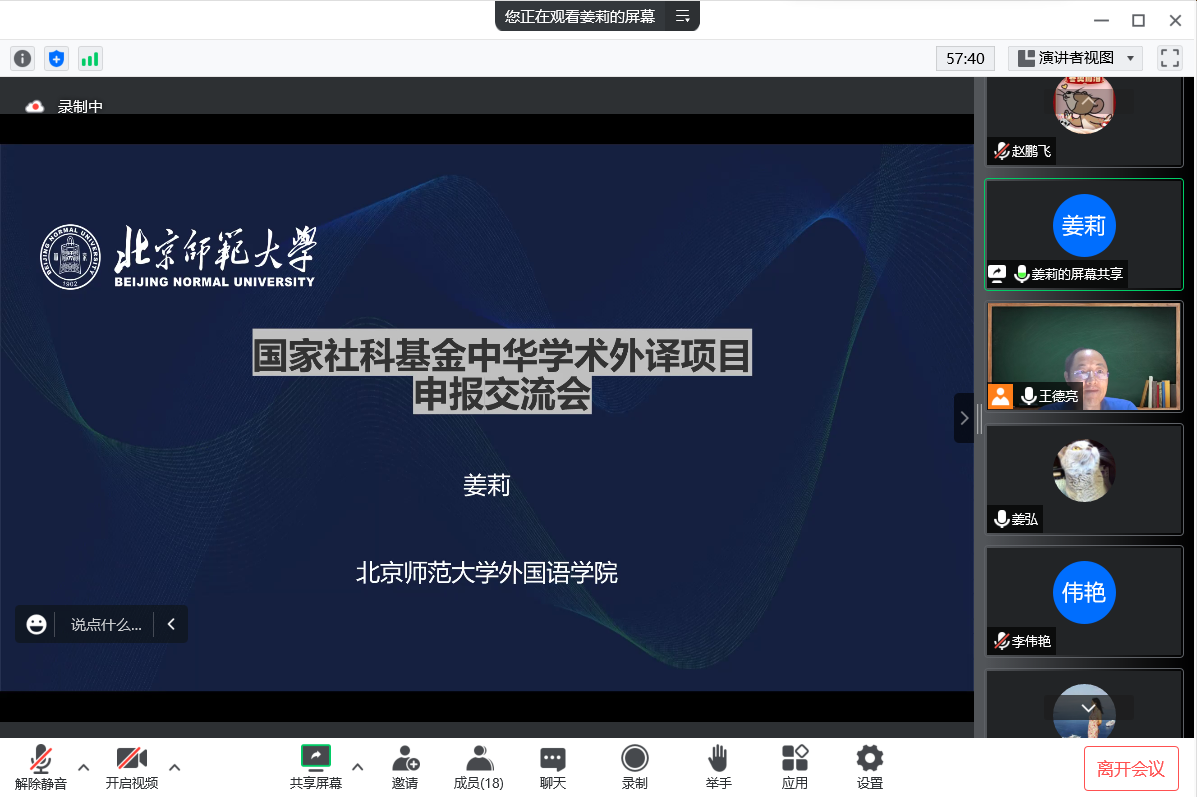Image resolution: width=1197 pixels, height=797 pixels.
Task: Start recording with the 录制 icon
Action: pyautogui.click(x=634, y=765)
